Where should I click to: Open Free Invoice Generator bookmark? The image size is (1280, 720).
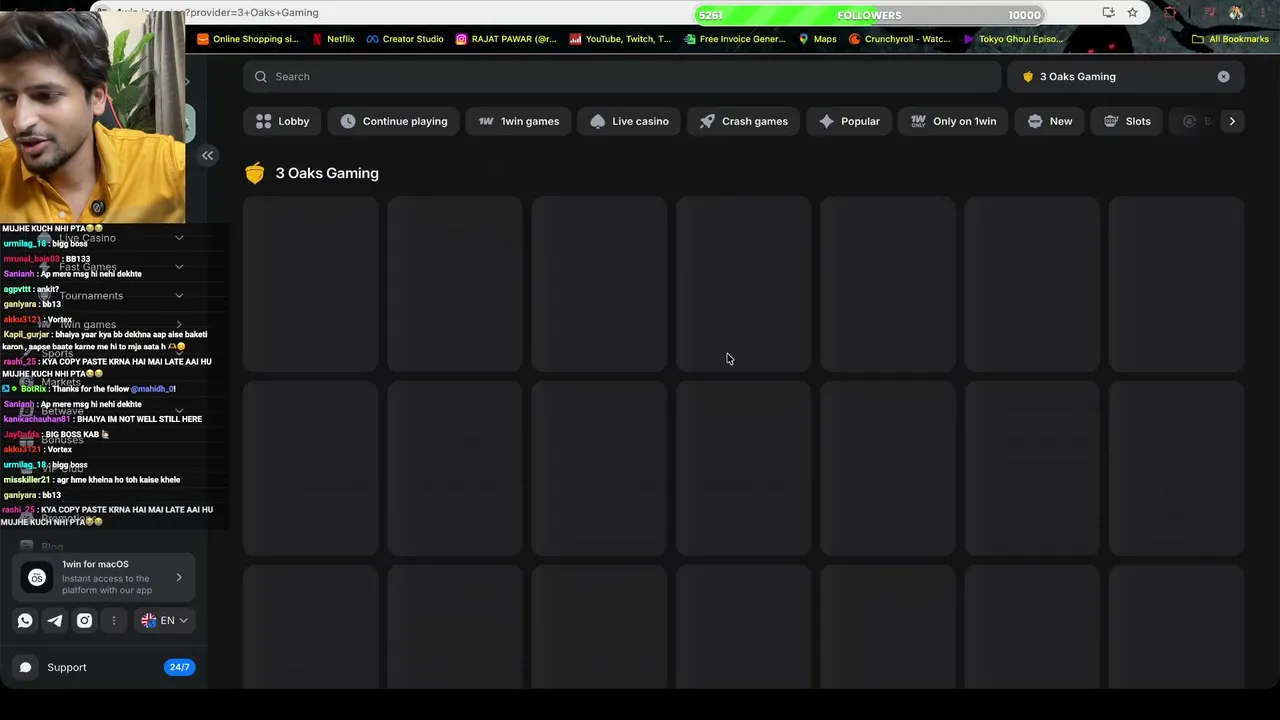735,39
